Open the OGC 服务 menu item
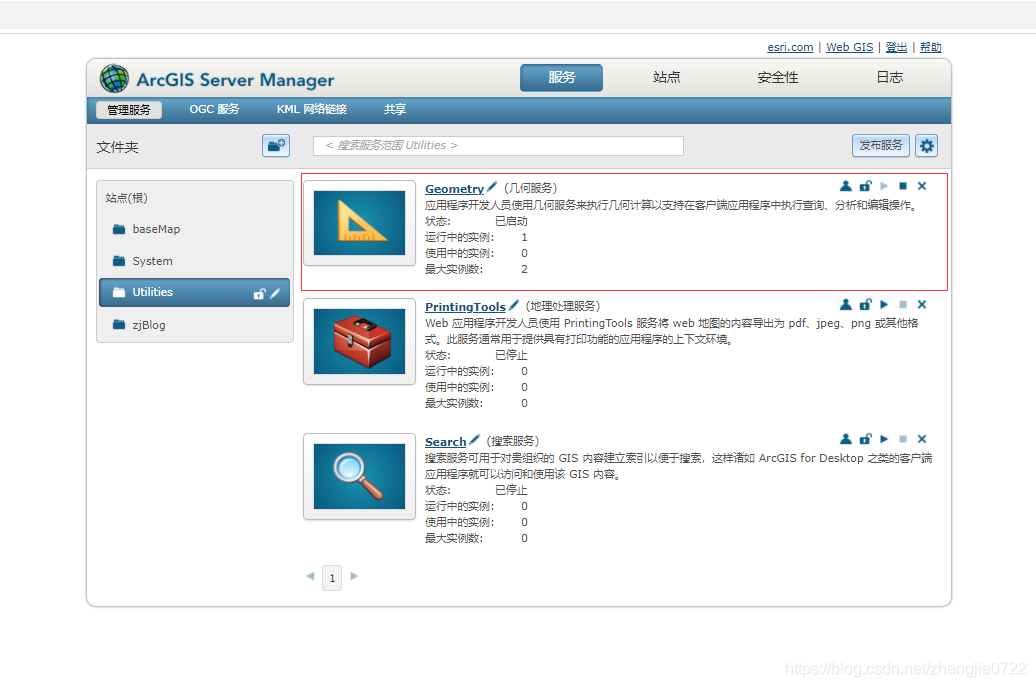 coord(214,110)
